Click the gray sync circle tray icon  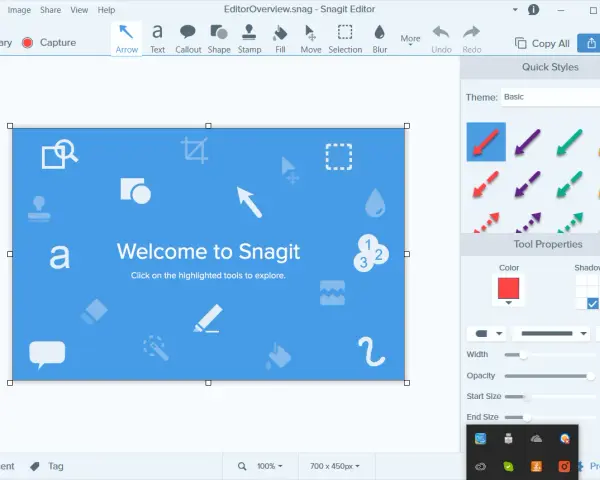(480, 466)
